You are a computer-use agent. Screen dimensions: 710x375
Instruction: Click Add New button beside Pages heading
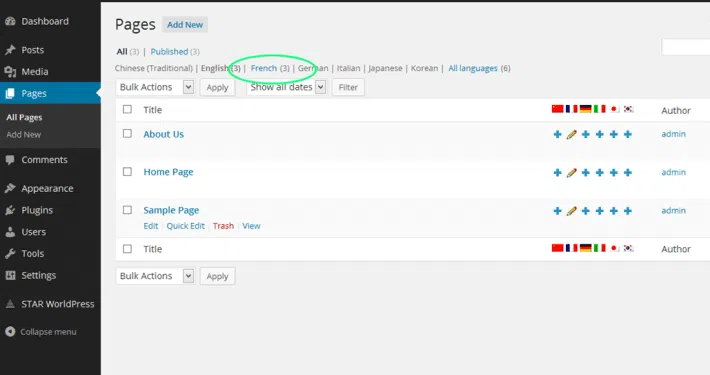(x=185, y=25)
